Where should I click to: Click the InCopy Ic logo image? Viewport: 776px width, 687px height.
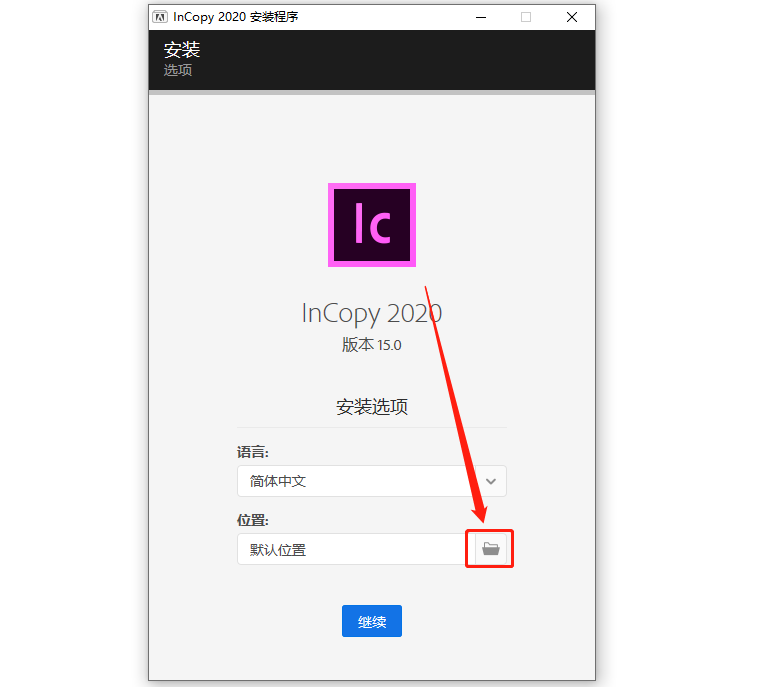[x=372, y=225]
